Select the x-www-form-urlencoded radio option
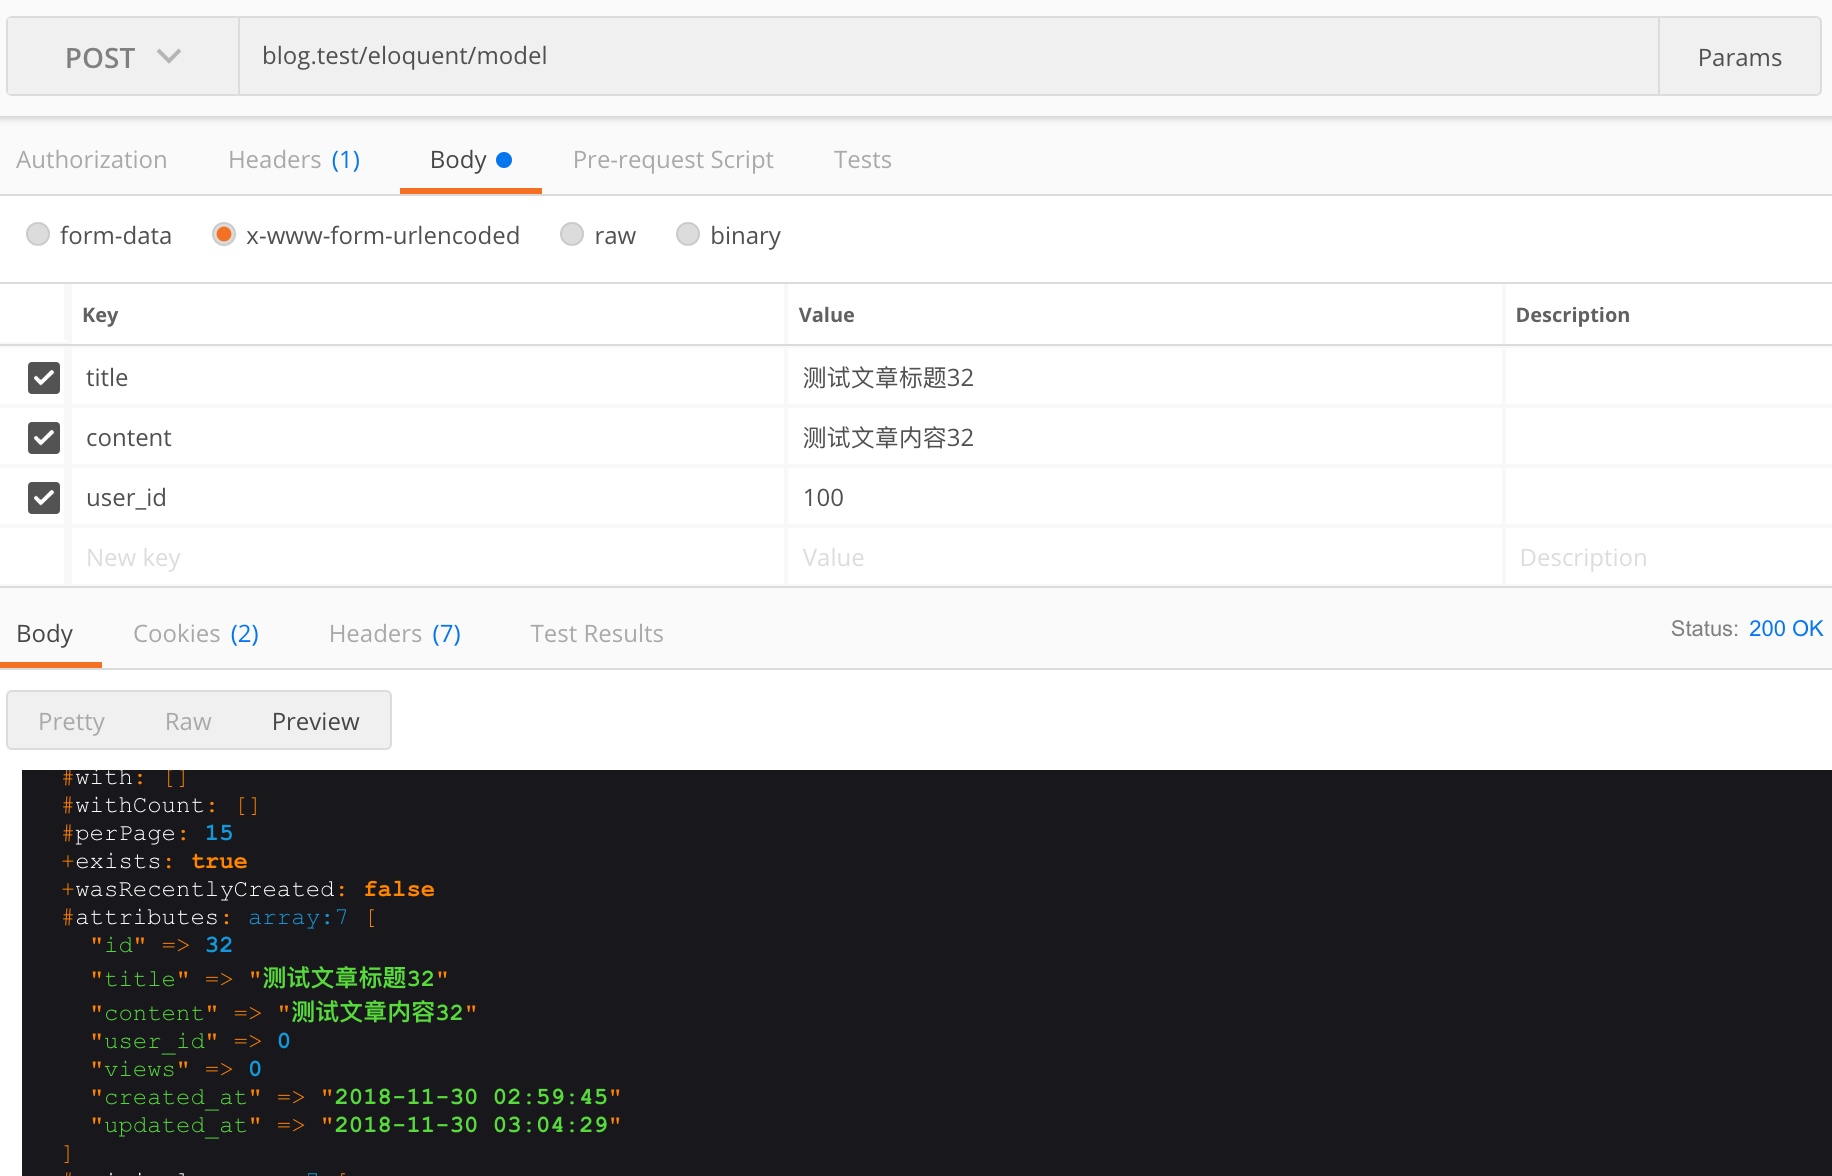 224,234
